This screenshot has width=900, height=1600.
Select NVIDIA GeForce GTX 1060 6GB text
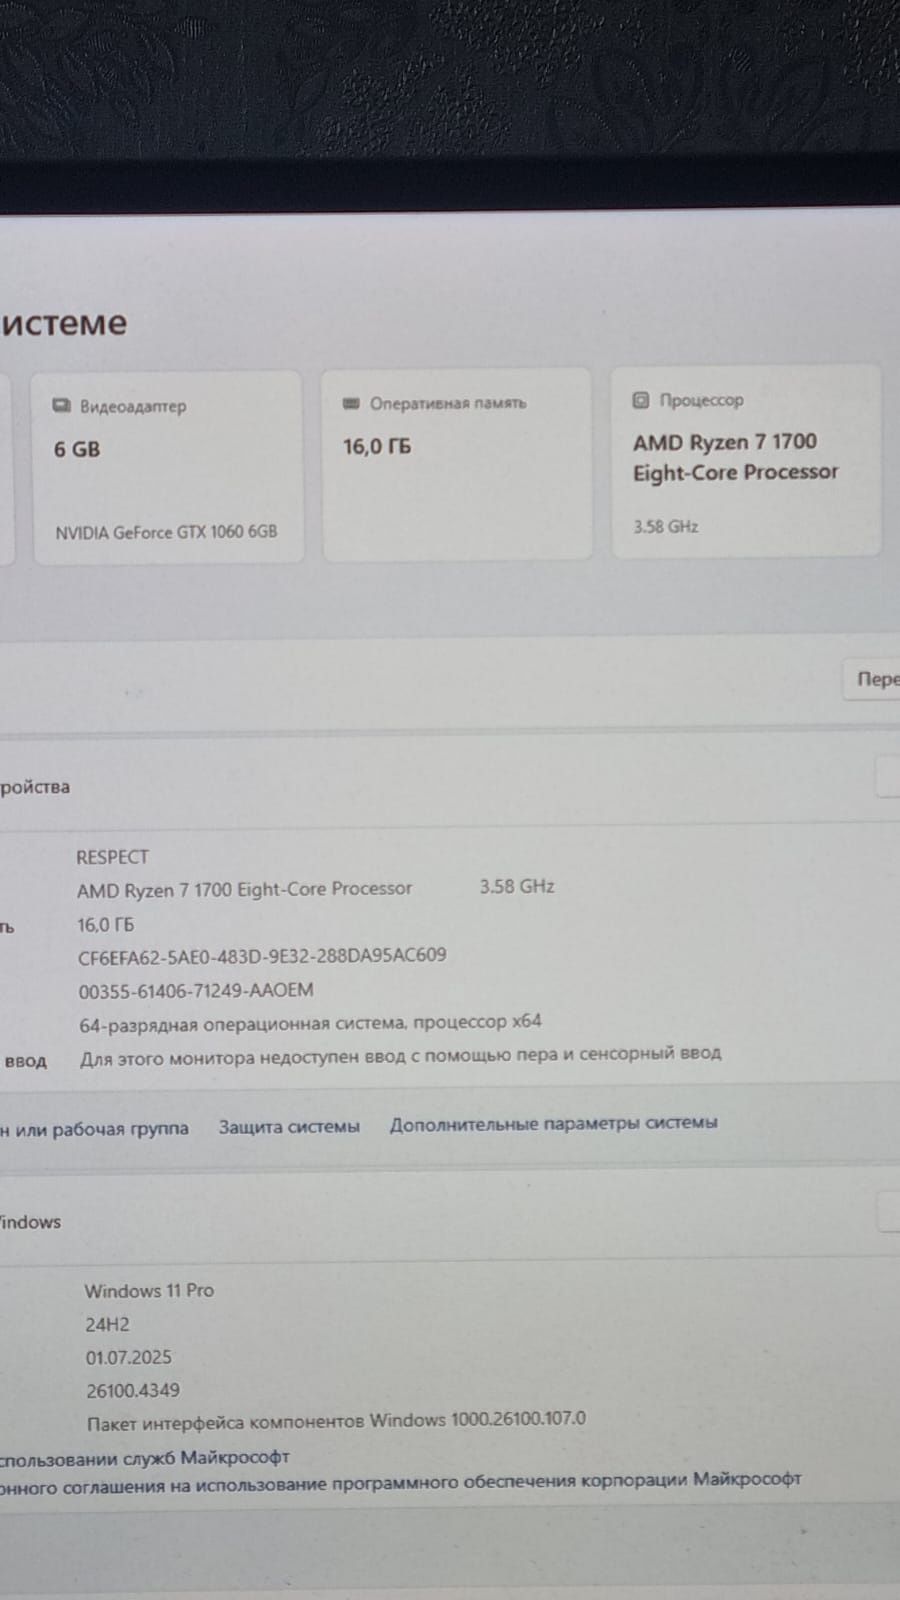[x=166, y=532]
